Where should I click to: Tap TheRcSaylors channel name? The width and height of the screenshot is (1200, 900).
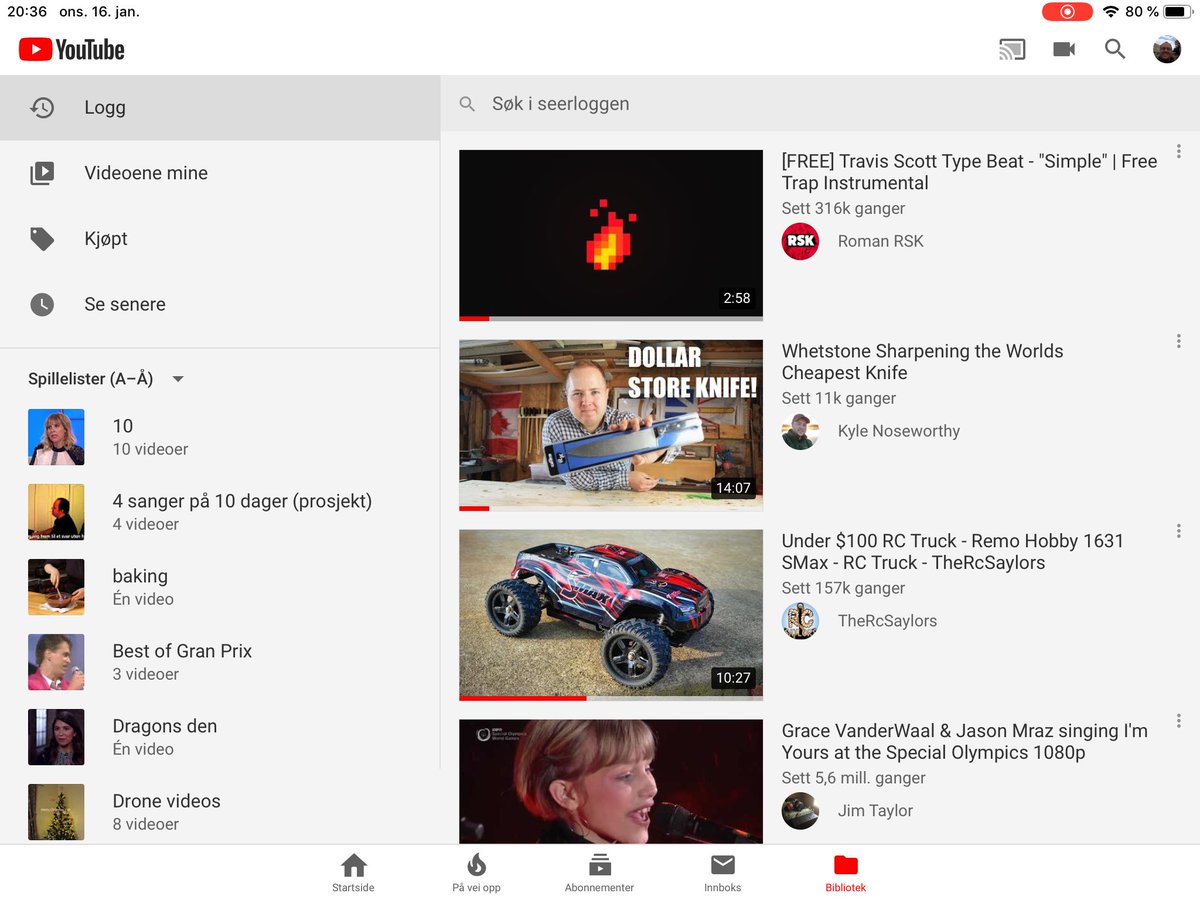[x=887, y=621]
